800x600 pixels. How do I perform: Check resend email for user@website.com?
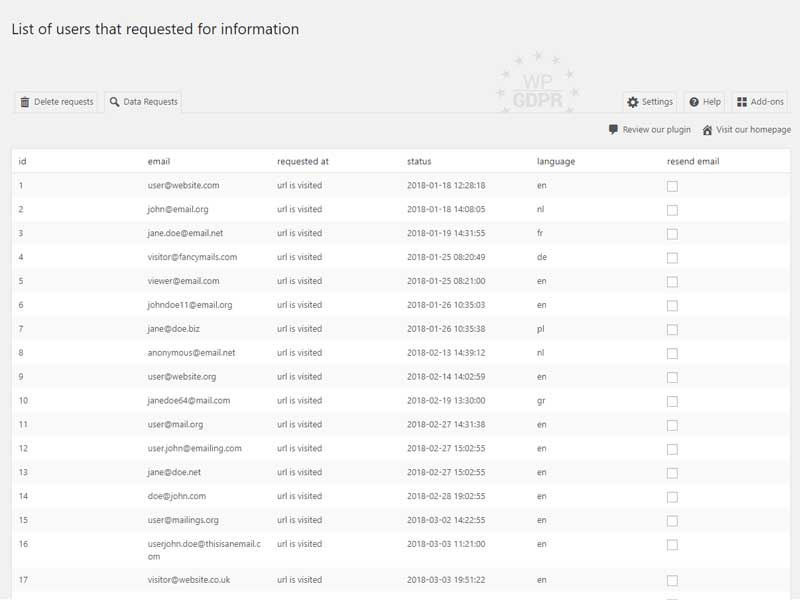672,186
